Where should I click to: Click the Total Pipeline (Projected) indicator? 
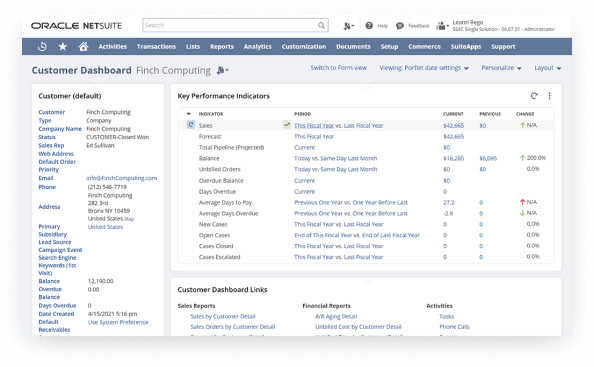click(231, 147)
